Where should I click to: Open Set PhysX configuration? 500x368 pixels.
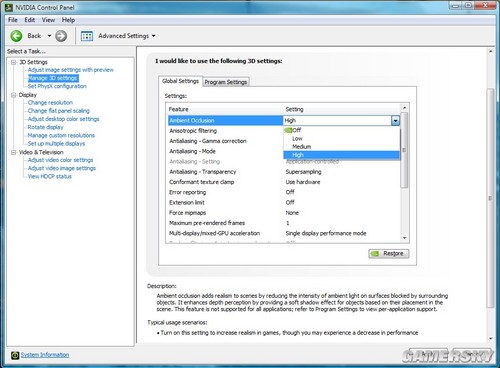[57, 86]
